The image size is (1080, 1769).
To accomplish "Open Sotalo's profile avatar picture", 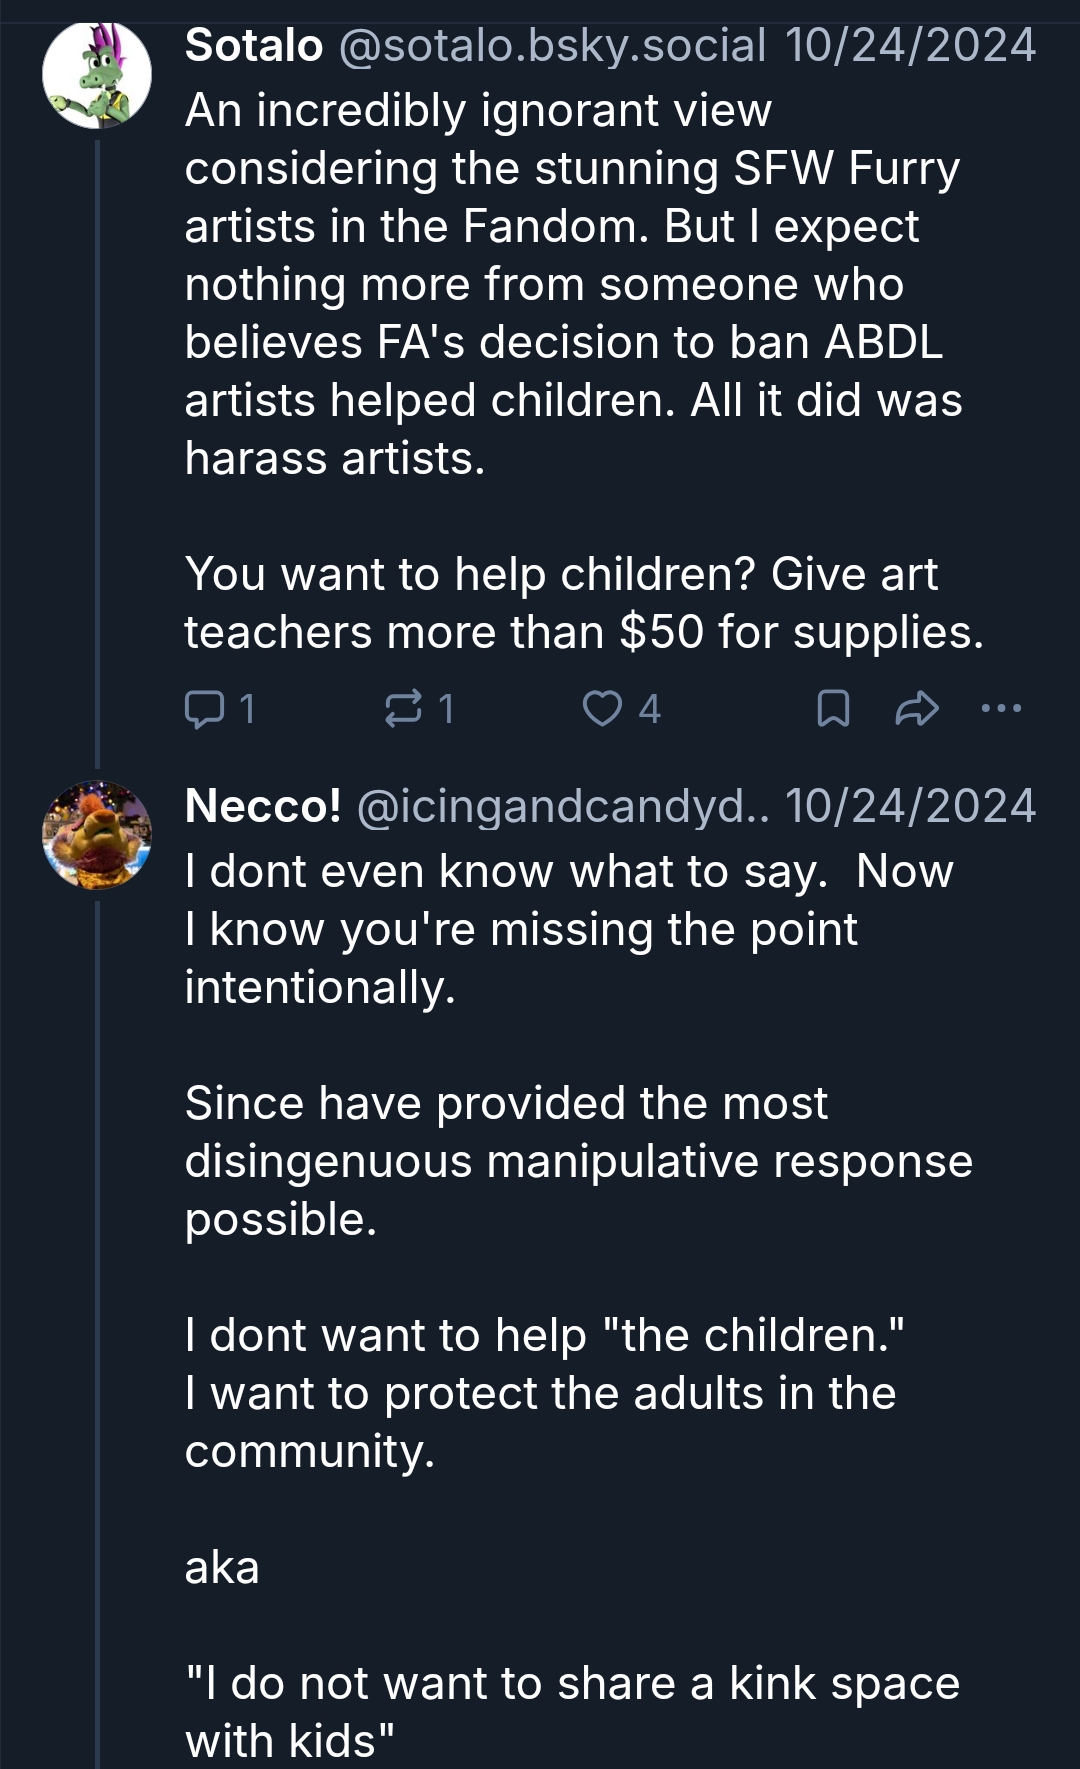I will pos(97,75).
